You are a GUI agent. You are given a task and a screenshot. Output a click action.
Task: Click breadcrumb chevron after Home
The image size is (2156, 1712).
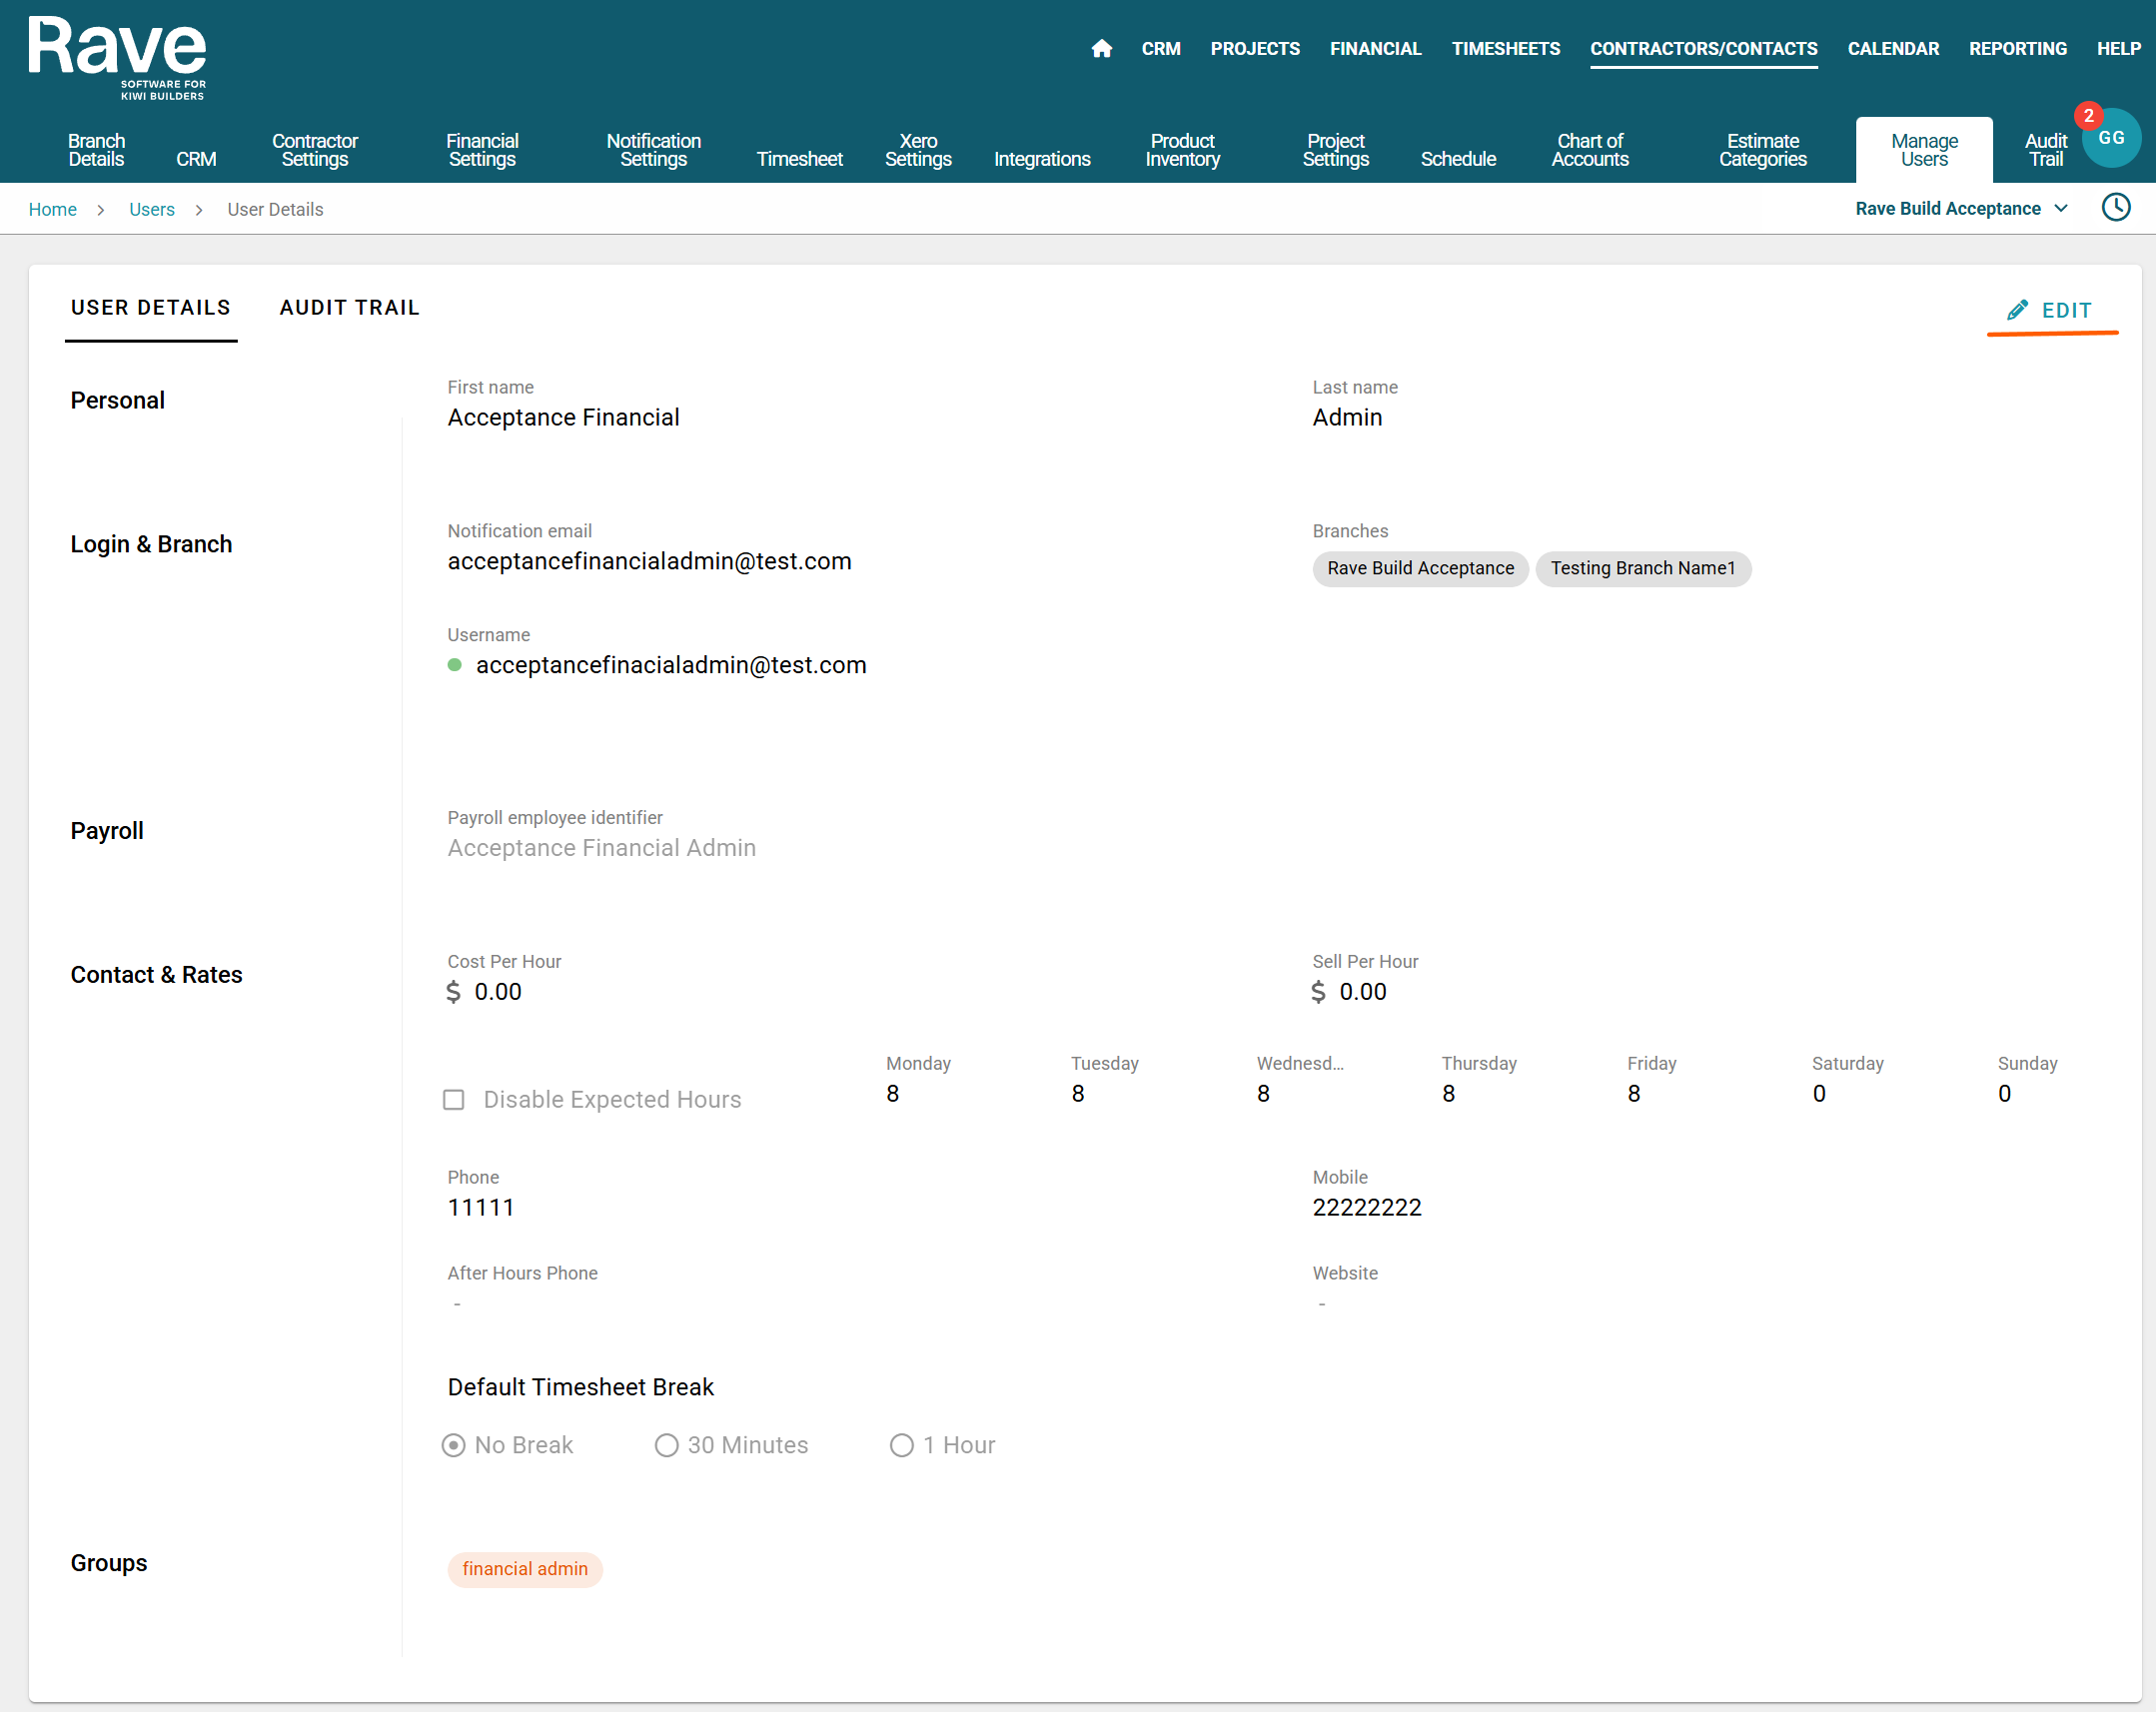tap(101, 210)
